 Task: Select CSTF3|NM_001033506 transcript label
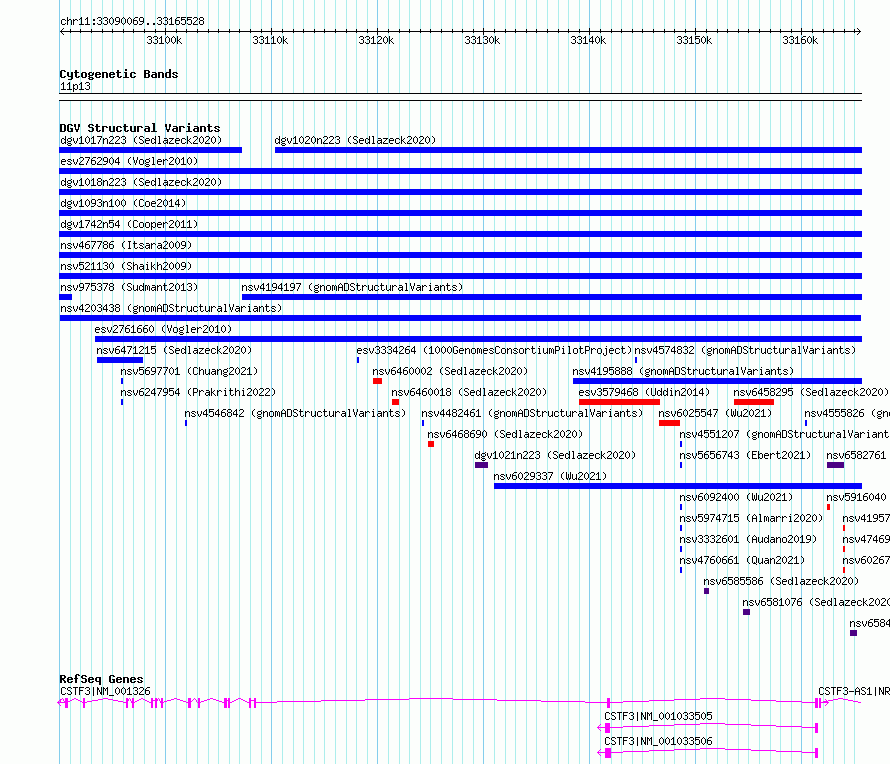tap(658, 741)
